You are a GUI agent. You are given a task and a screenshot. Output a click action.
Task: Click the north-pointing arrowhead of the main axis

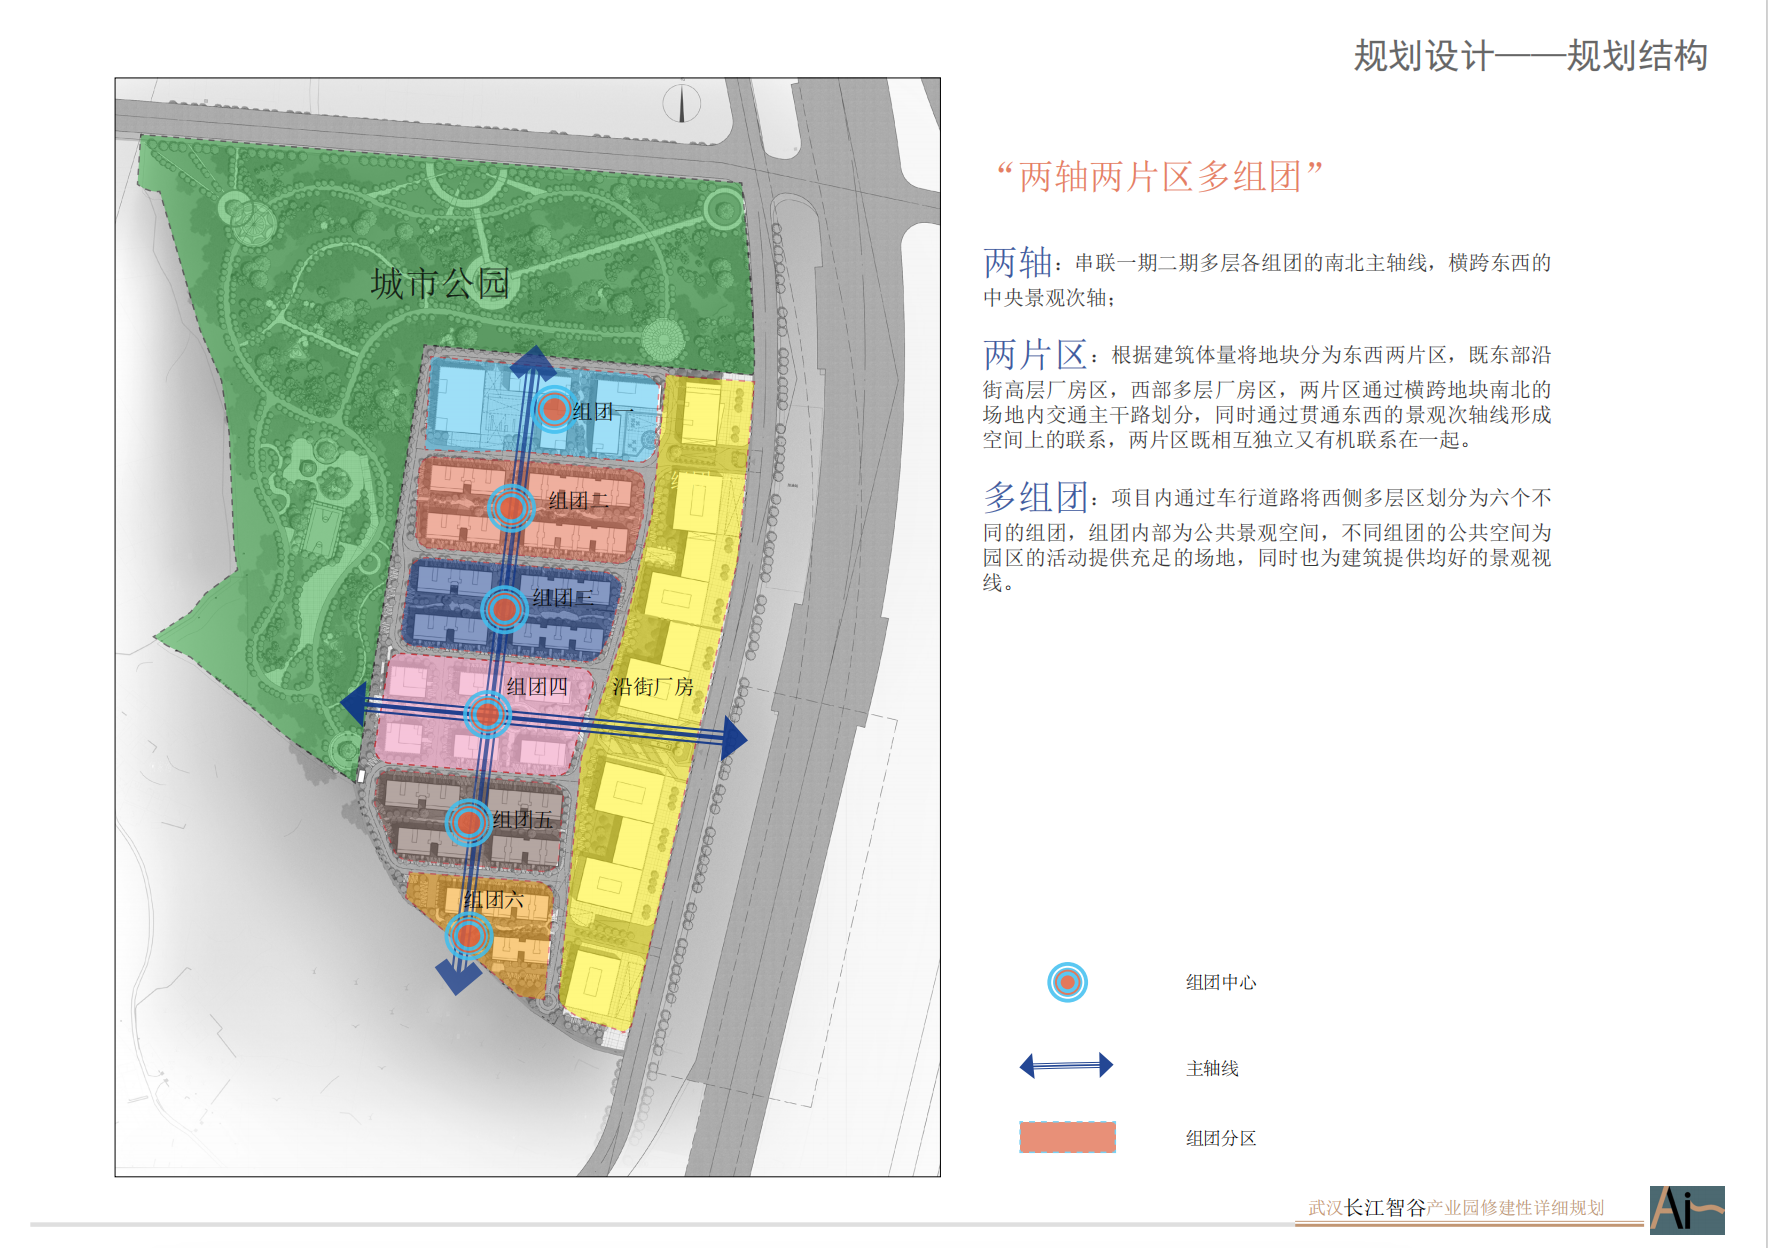tap(533, 361)
